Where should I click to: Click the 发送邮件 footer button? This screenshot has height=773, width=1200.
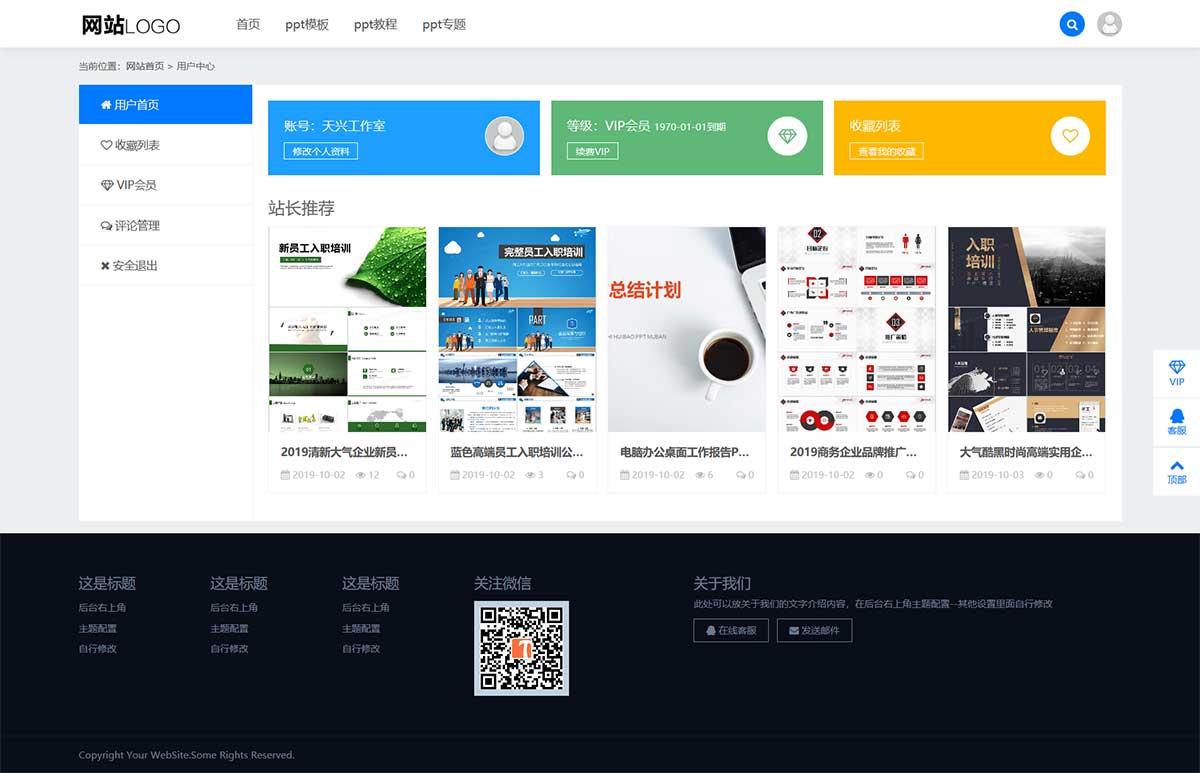[x=814, y=630]
